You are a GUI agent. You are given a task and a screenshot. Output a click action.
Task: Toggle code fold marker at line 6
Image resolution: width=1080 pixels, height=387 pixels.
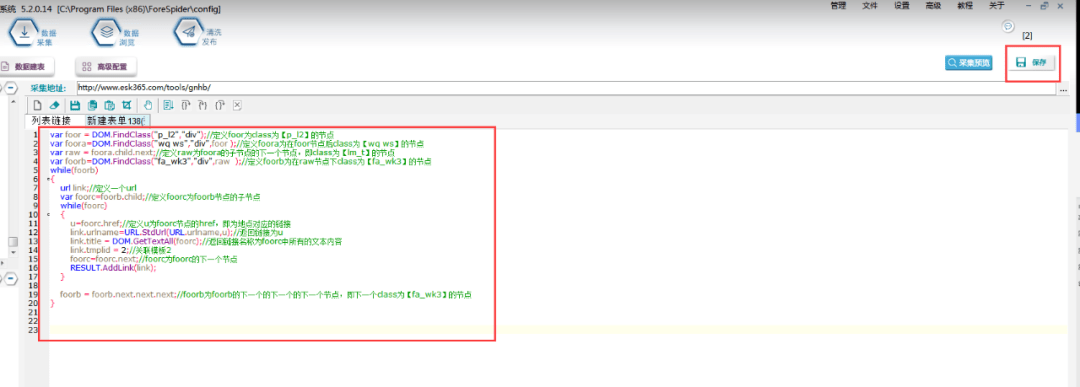tap(48, 179)
